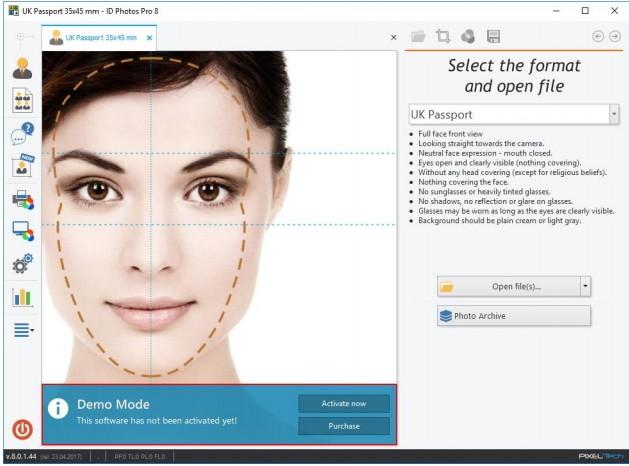The width and height of the screenshot is (629, 466).
Task: Click the app icon in the title bar
Action: click(x=14, y=11)
